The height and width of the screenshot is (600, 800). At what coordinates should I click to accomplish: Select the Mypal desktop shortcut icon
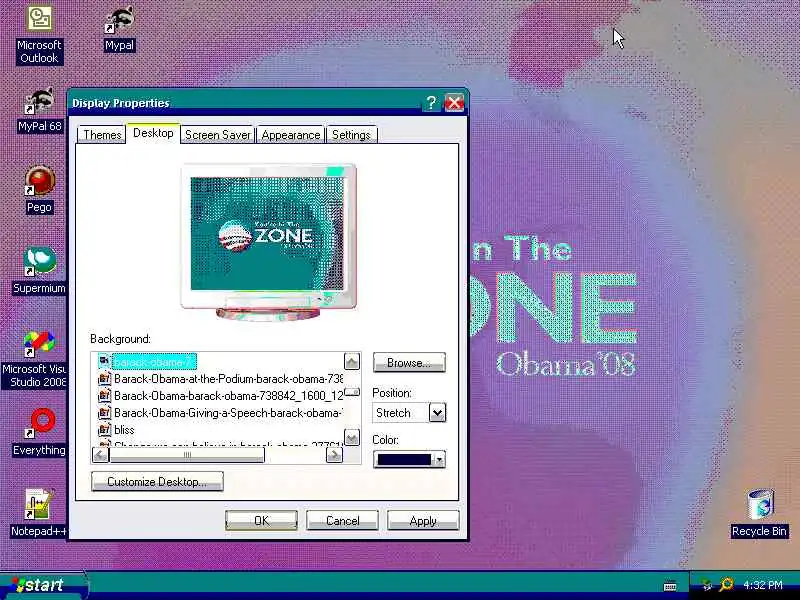119,29
